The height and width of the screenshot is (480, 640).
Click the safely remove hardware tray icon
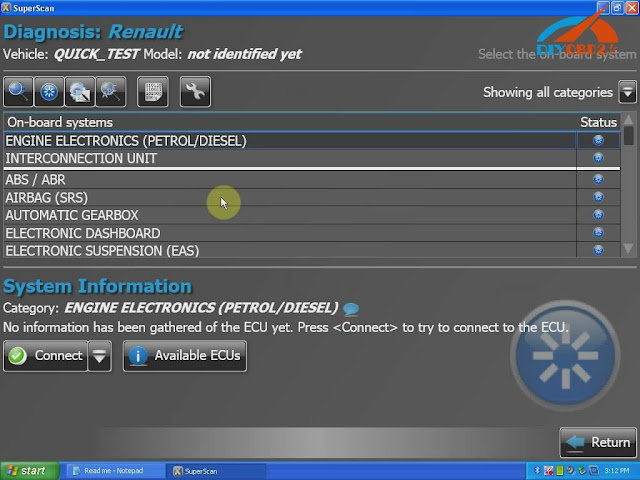pos(582,471)
